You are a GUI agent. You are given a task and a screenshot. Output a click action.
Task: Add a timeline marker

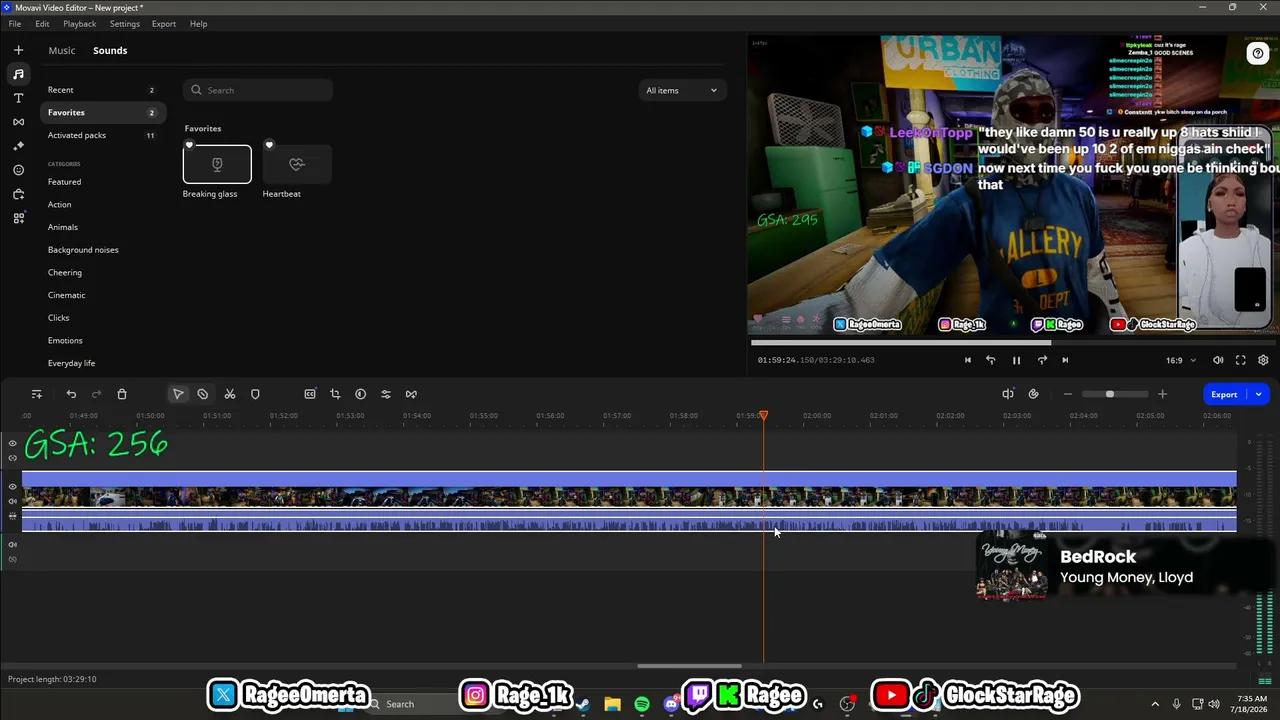pos(255,394)
